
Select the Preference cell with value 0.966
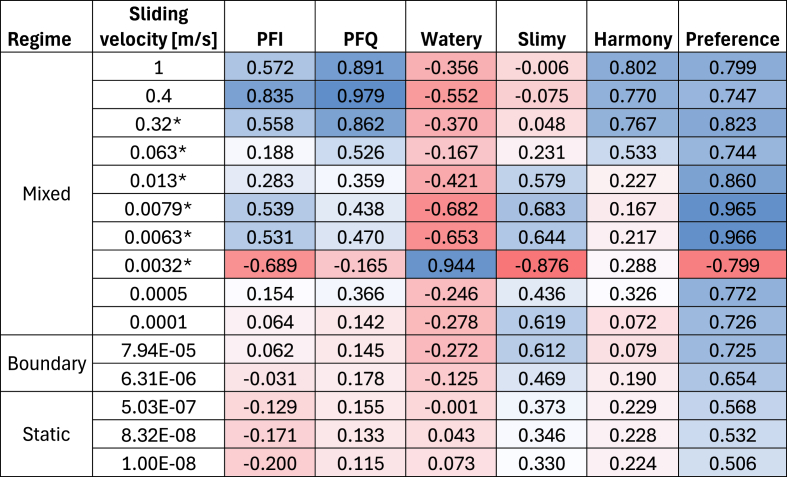point(732,236)
